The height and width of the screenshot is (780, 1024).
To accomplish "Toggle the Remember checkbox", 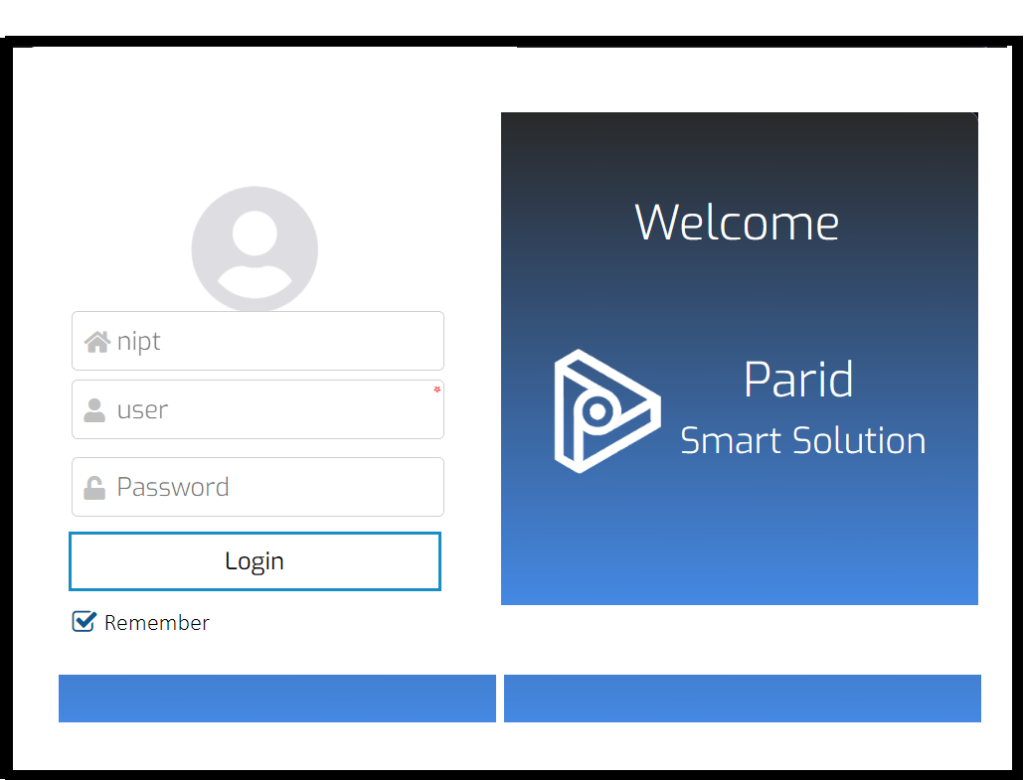I will [x=84, y=621].
